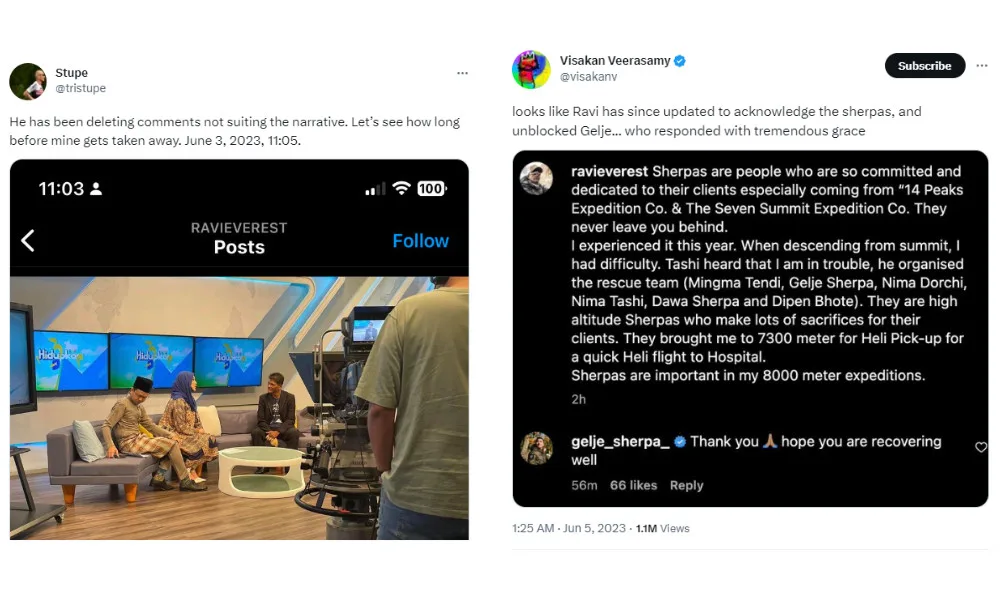1000x600 pixels.
Task: Tap the back arrow in the Instagram screenshot
Action: click(28, 240)
